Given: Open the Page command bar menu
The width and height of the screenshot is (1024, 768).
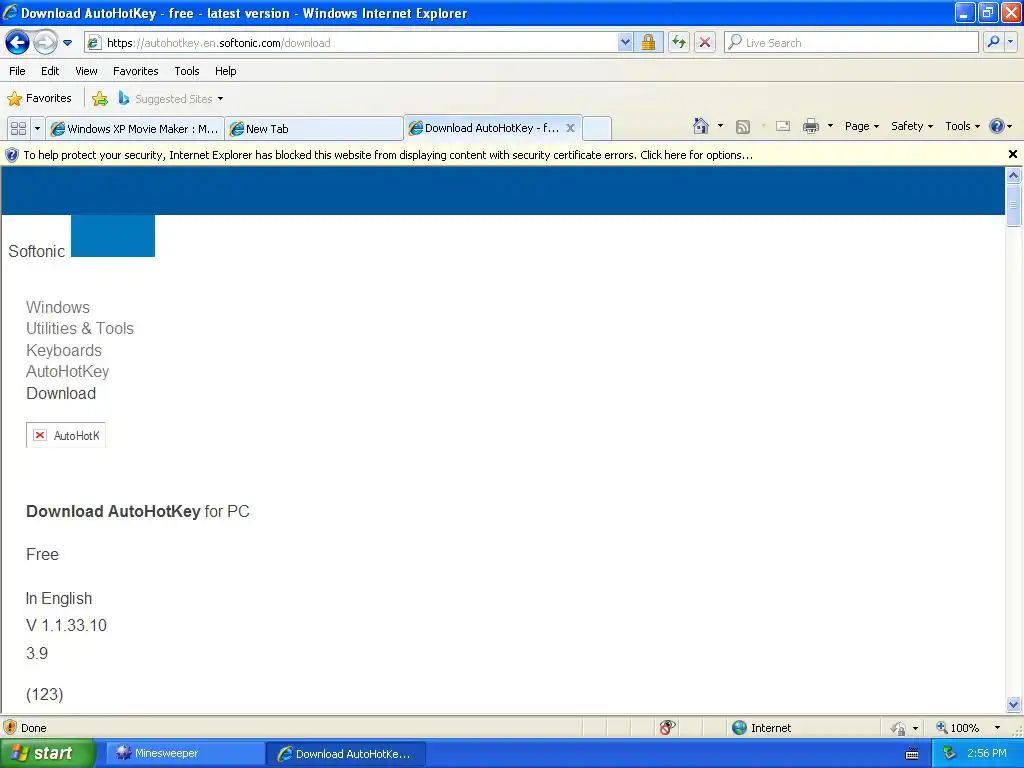Looking at the screenshot, I should [x=861, y=126].
